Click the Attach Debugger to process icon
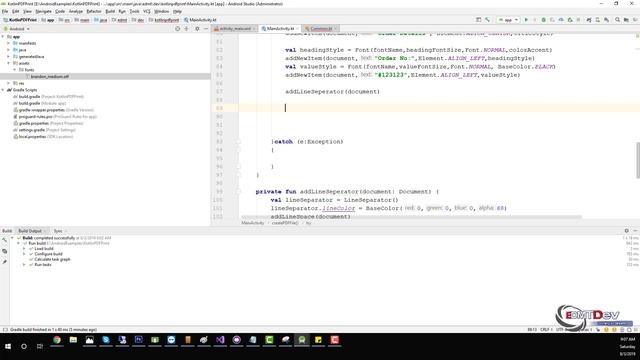640x360 pixels. coord(570,20)
